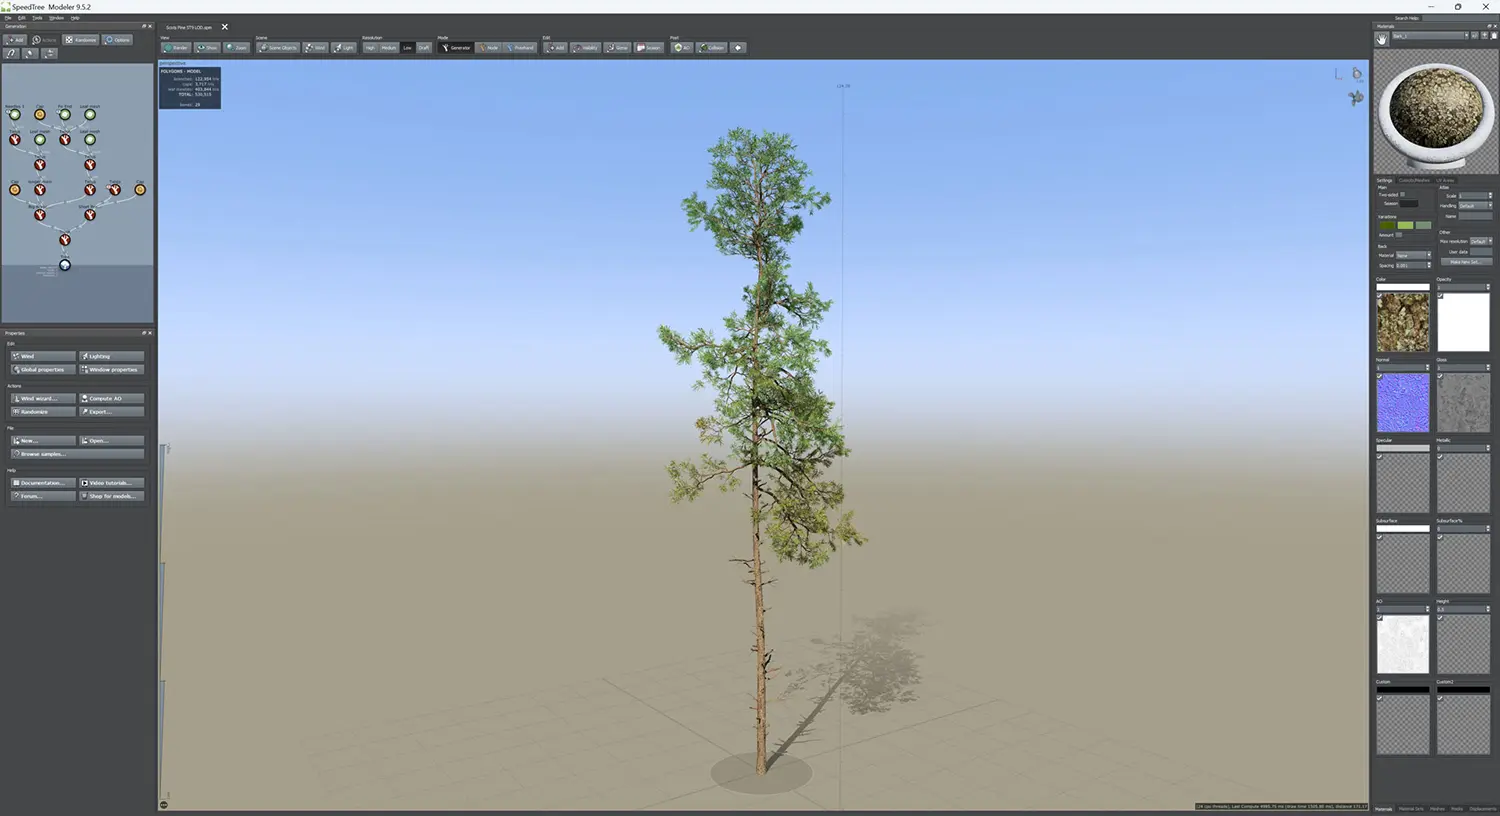Switch to the UV Areas tab
Screen dimensions: 1500x816
pyautogui.click(x=1445, y=181)
